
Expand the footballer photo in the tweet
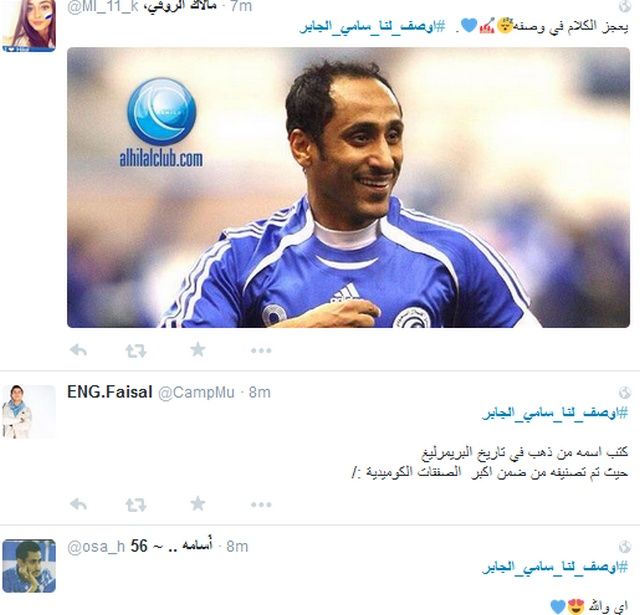point(349,187)
